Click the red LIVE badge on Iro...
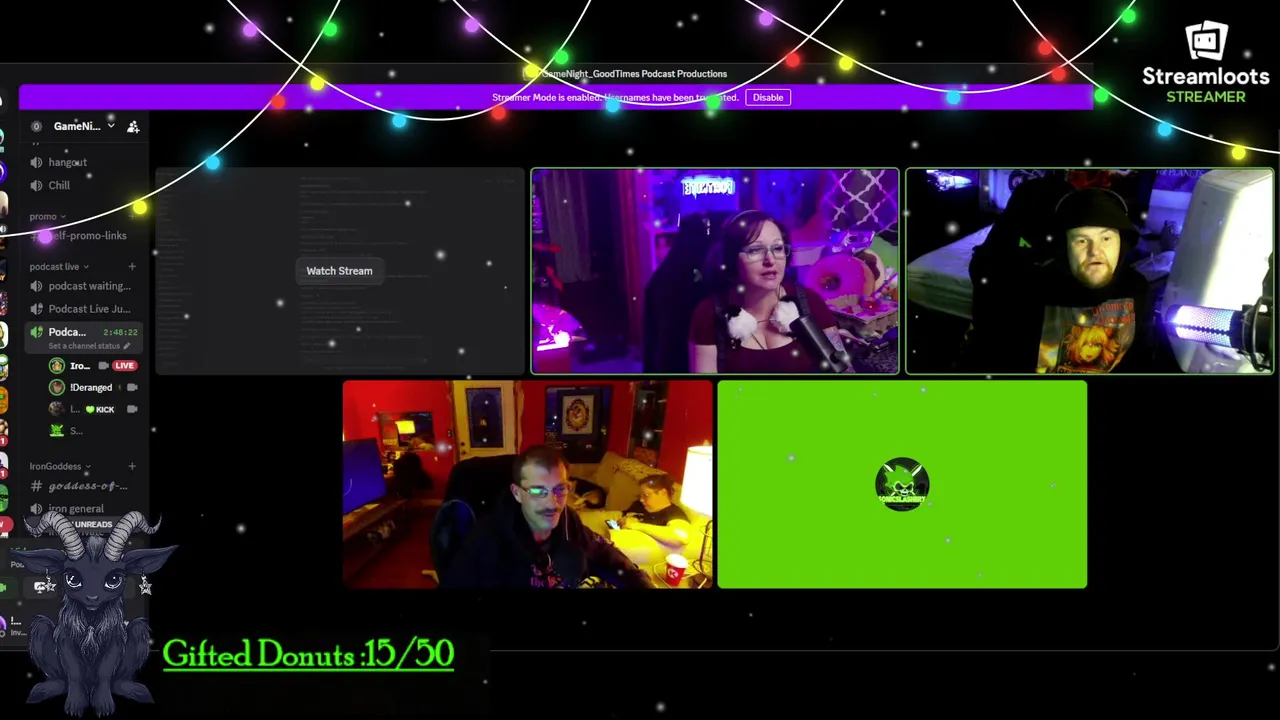 tap(124, 366)
